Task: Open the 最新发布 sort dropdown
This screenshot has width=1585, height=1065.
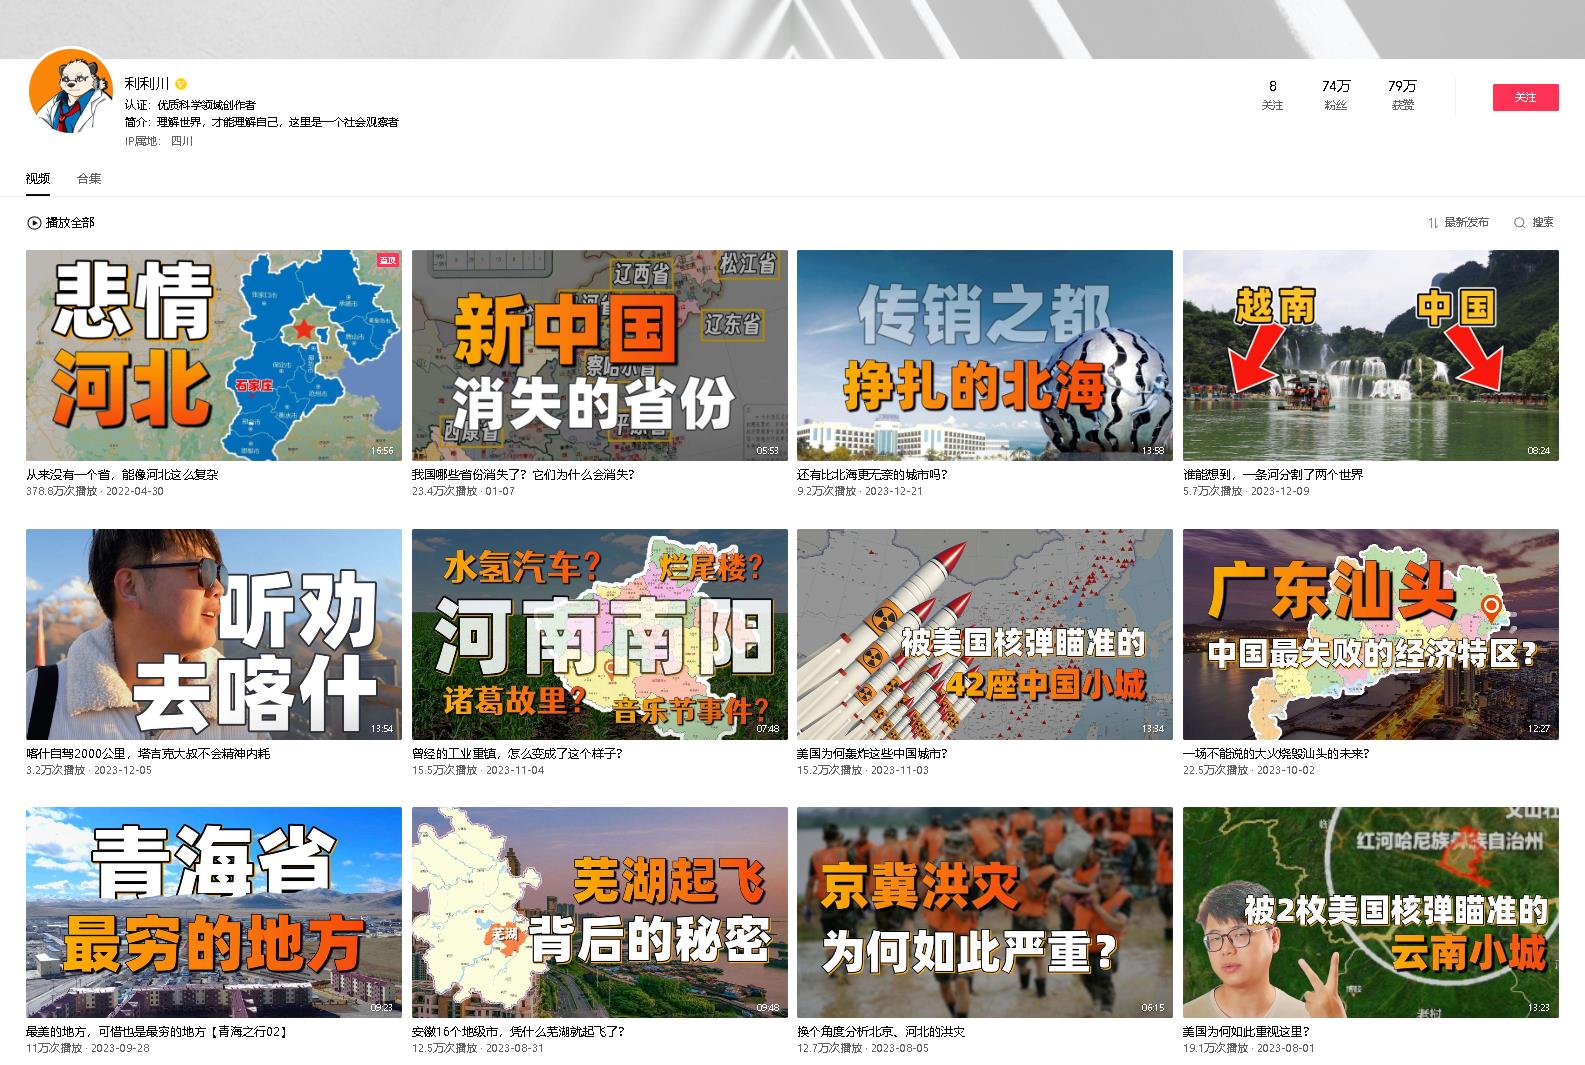Action: 1466,223
